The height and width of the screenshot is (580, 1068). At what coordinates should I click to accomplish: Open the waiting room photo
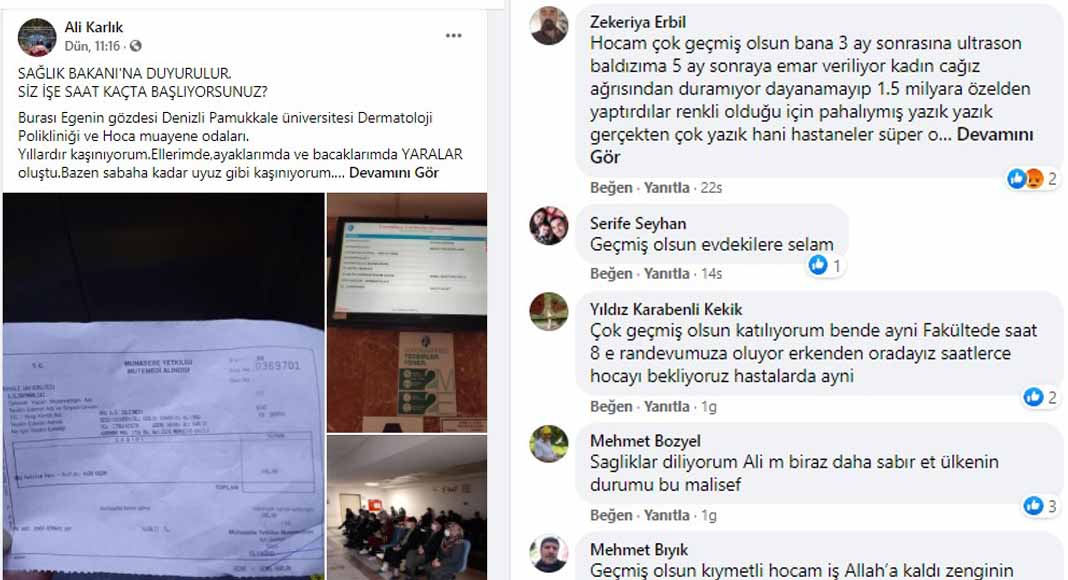pyautogui.click(x=407, y=508)
